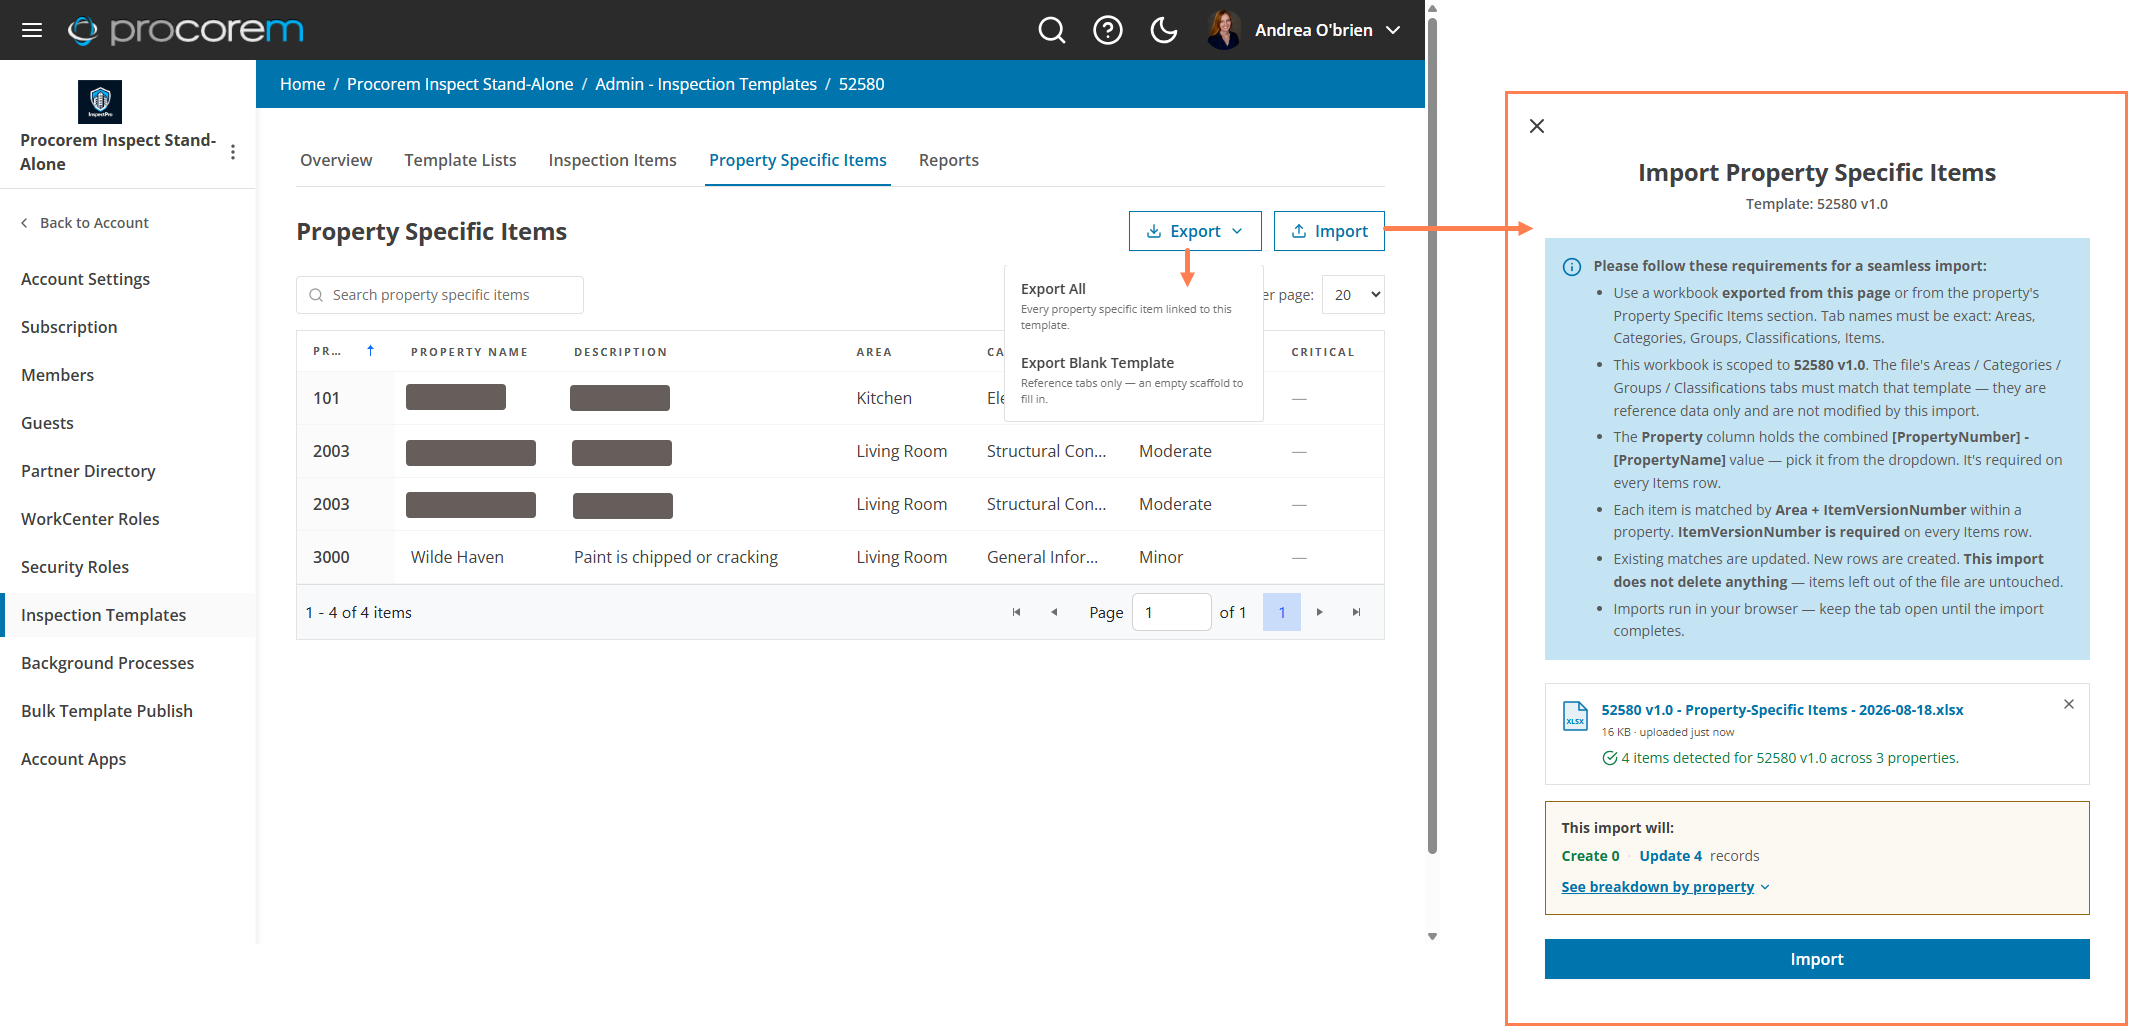
Task: Open the account three-dot options menu
Action: tap(233, 152)
